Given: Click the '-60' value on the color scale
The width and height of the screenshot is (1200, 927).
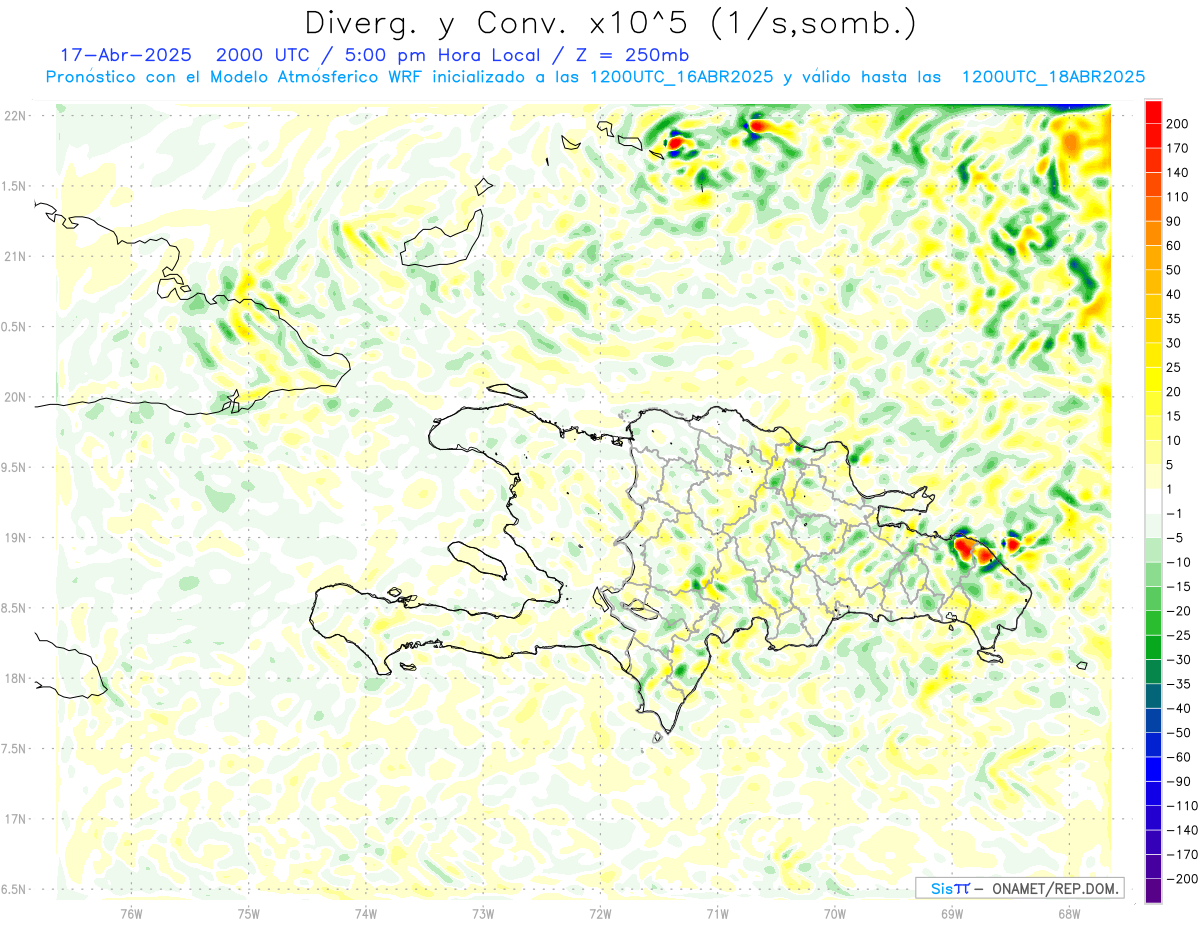Looking at the screenshot, I should click(1177, 757).
